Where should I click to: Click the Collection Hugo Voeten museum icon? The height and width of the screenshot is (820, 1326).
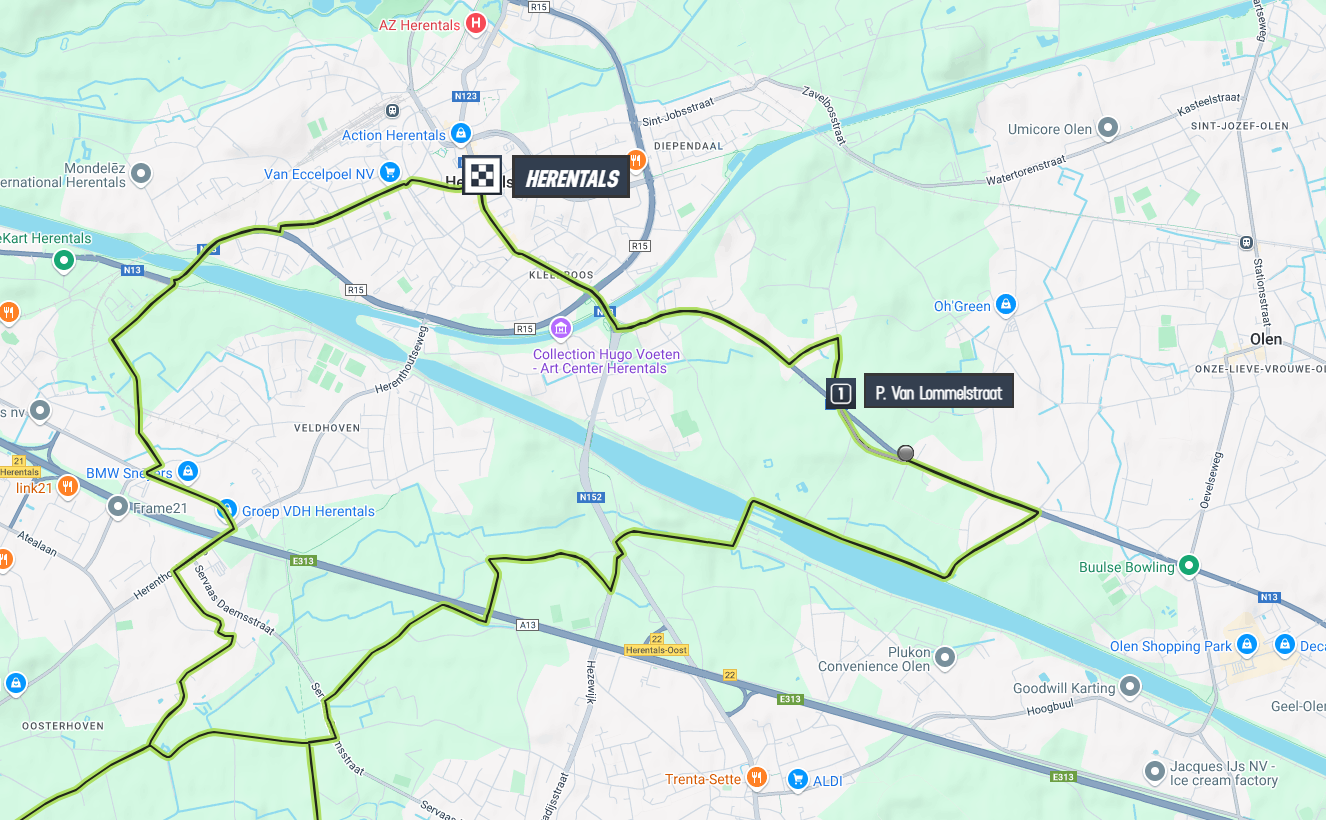560,328
